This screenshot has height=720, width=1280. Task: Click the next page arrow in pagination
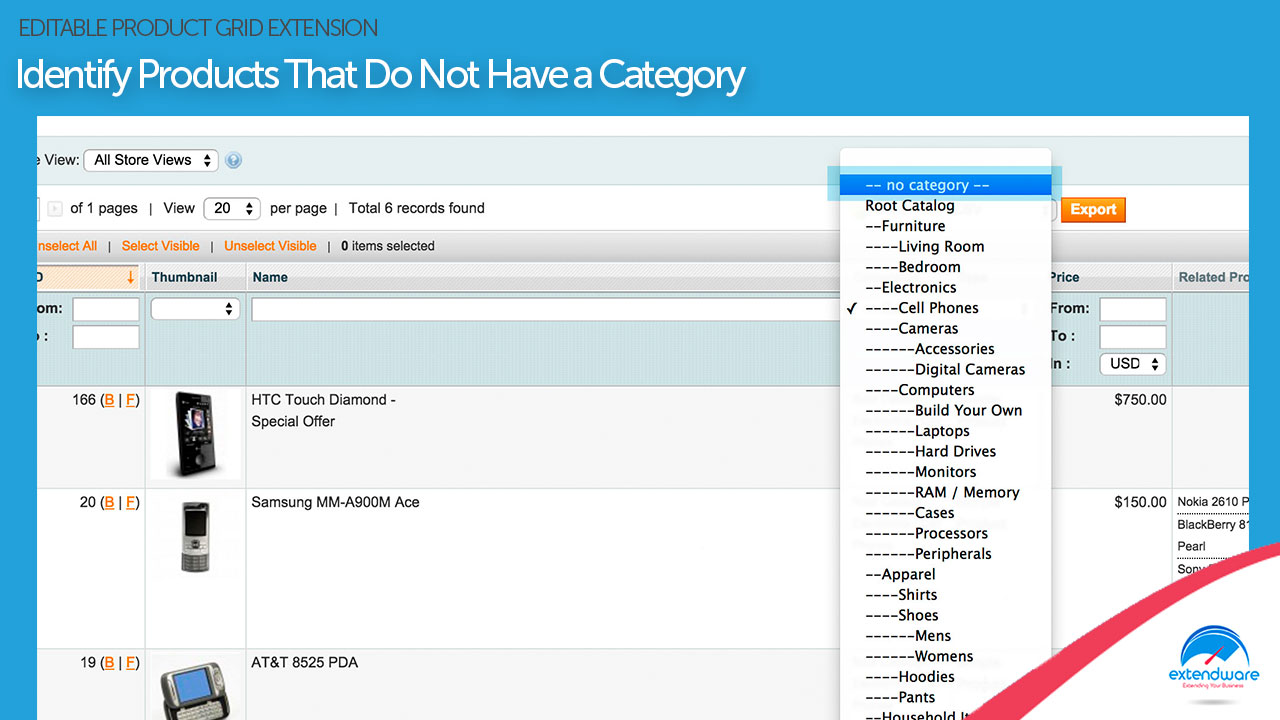[55, 208]
